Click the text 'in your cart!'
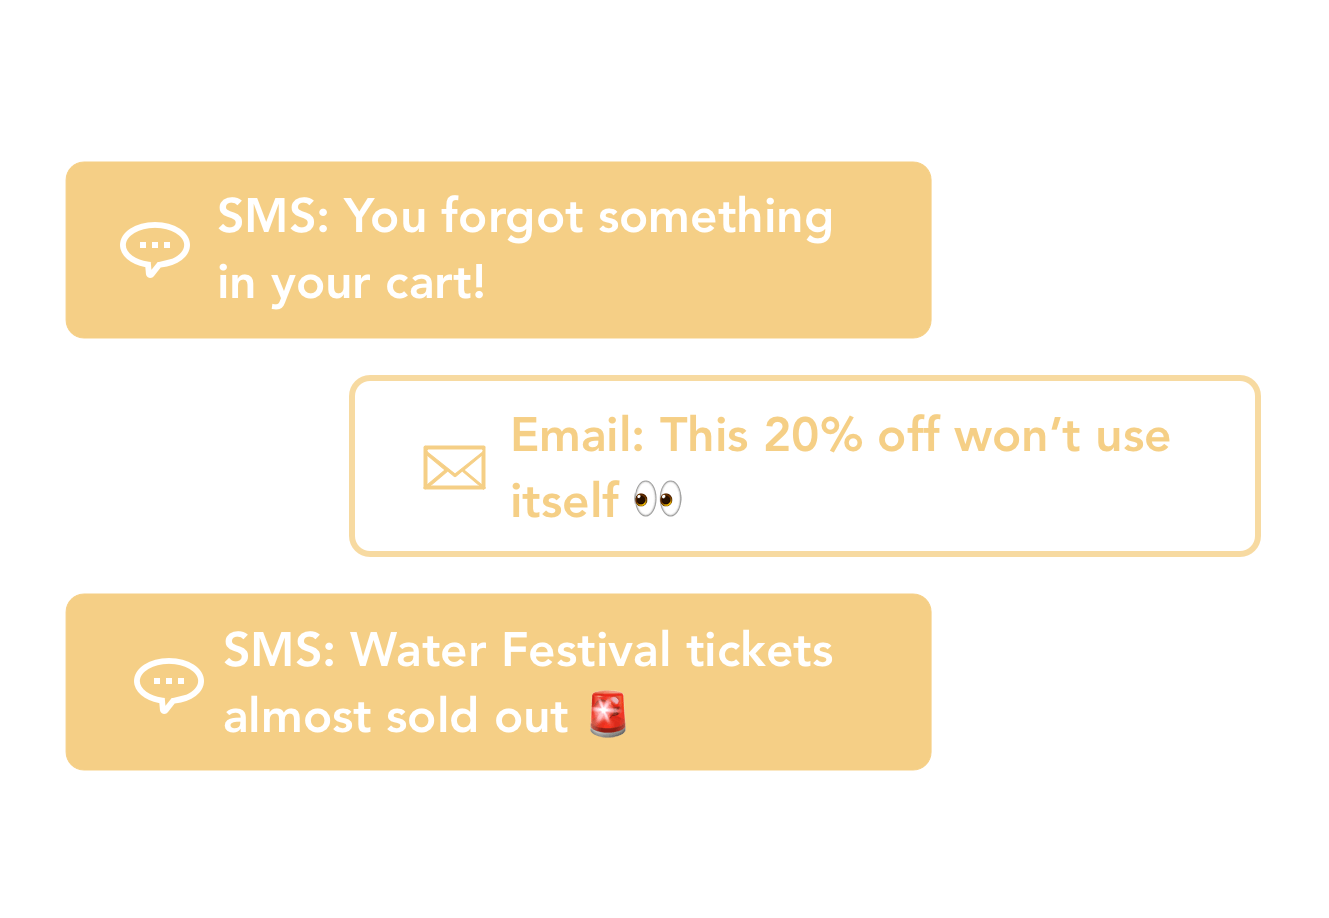Viewport: 1329px width, 918px height. 352,284
